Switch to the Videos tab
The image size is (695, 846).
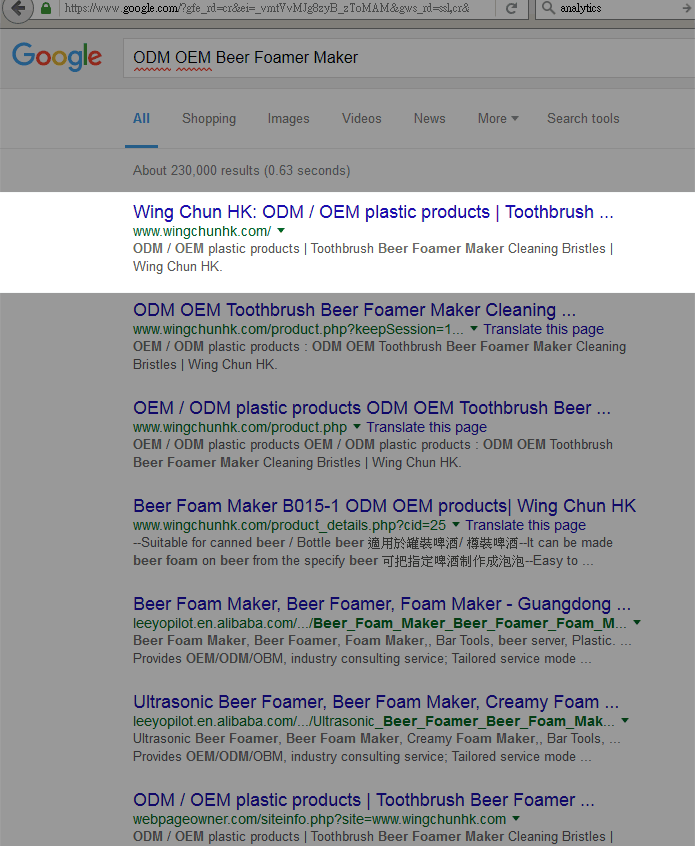[362, 119]
